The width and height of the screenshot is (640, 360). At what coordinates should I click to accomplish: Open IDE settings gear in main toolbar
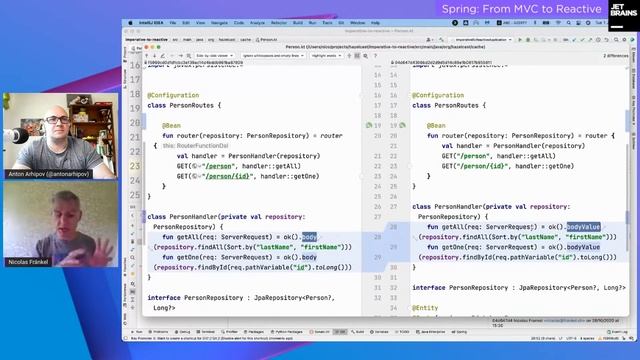point(624,40)
